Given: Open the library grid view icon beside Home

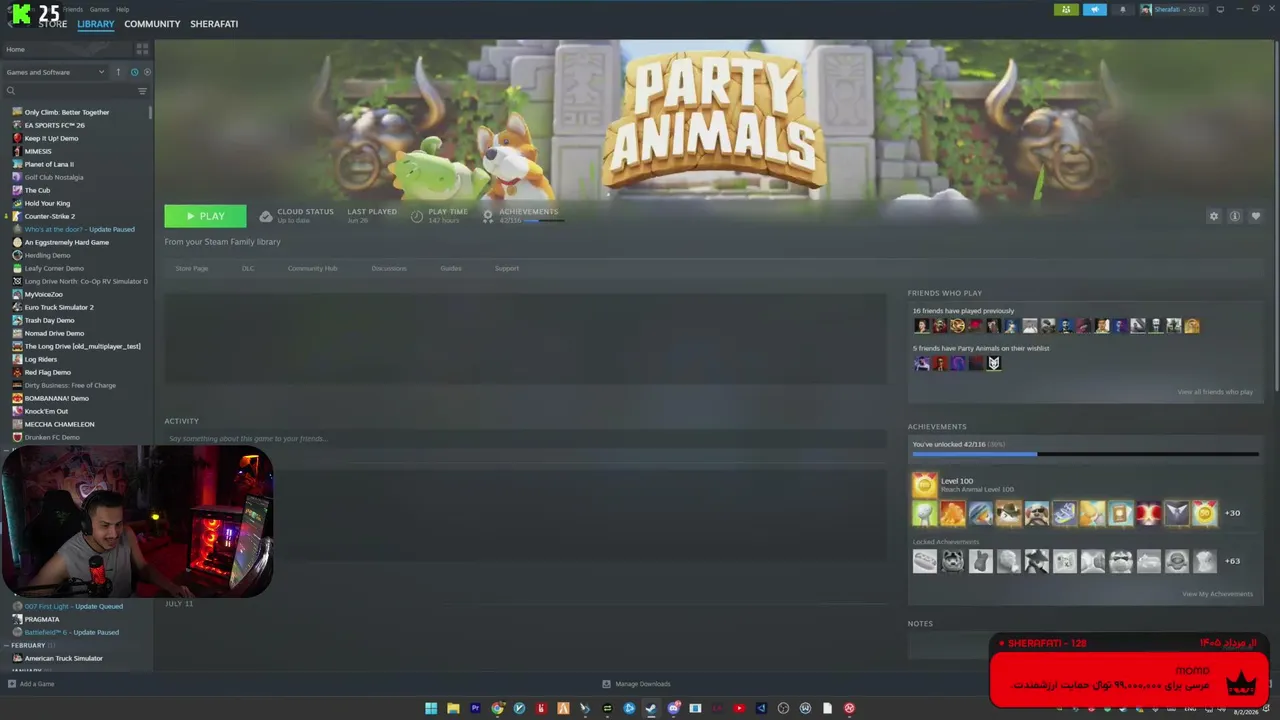Looking at the screenshot, I should [x=142, y=49].
